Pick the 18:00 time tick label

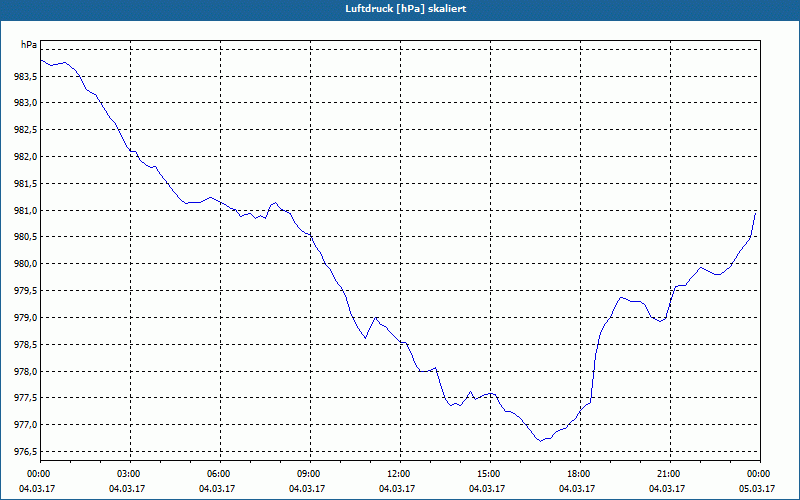tap(580, 474)
